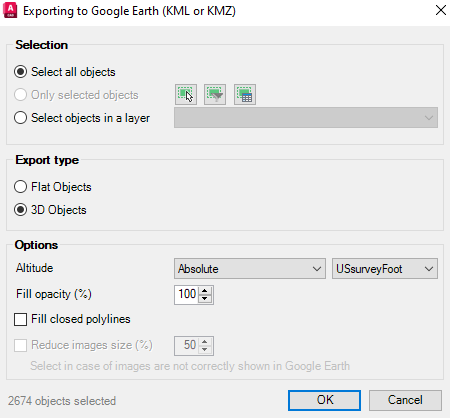The height and width of the screenshot is (418, 450).
Task: Choose the Select all objects radio button
Action: click(x=21, y=72)
